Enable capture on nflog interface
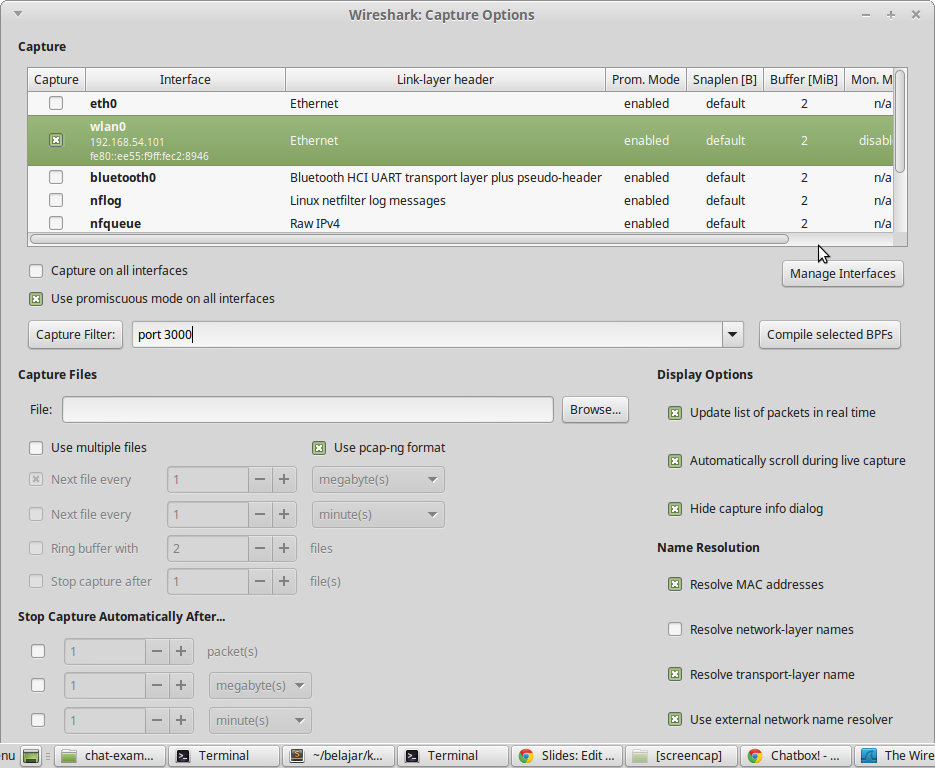This screenshot has height=768, width=935. 56,200
